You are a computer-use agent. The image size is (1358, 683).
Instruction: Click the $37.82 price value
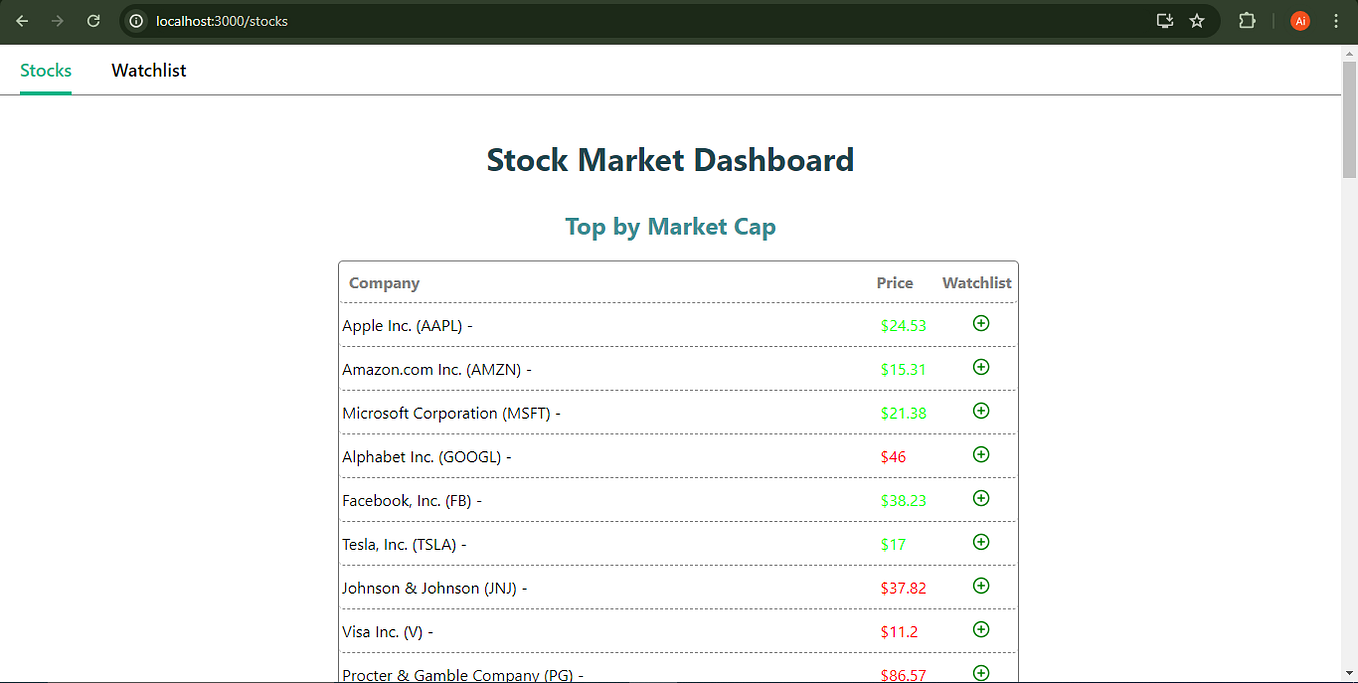point(904,588)
